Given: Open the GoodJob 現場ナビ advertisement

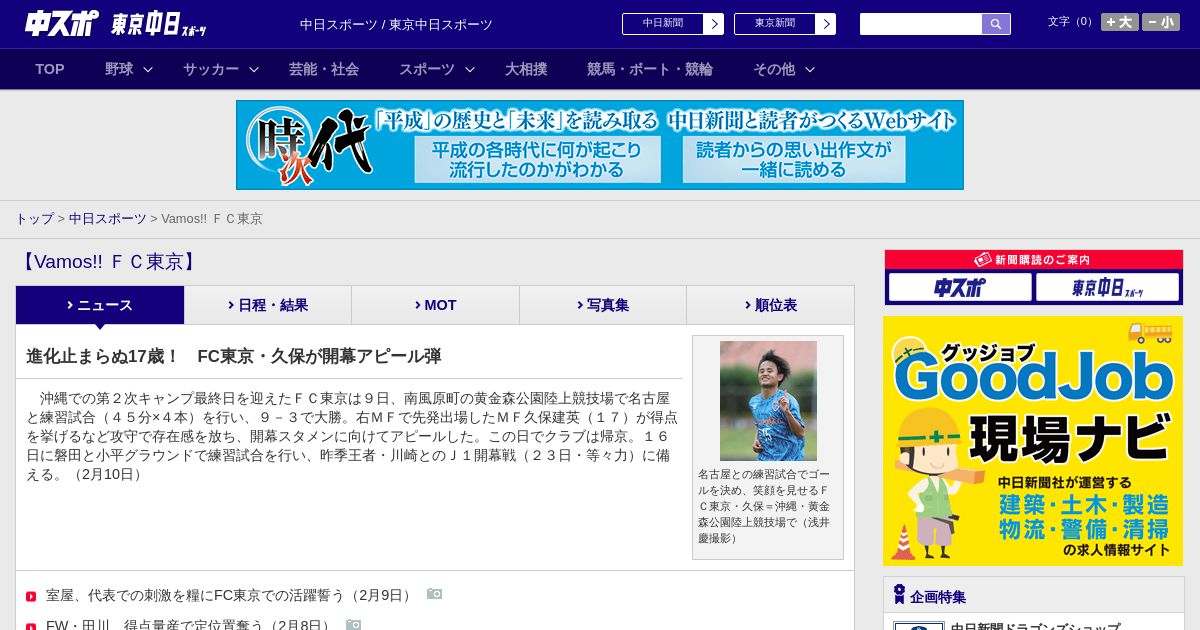Looking at the screenshot, I should (1033, 441).
